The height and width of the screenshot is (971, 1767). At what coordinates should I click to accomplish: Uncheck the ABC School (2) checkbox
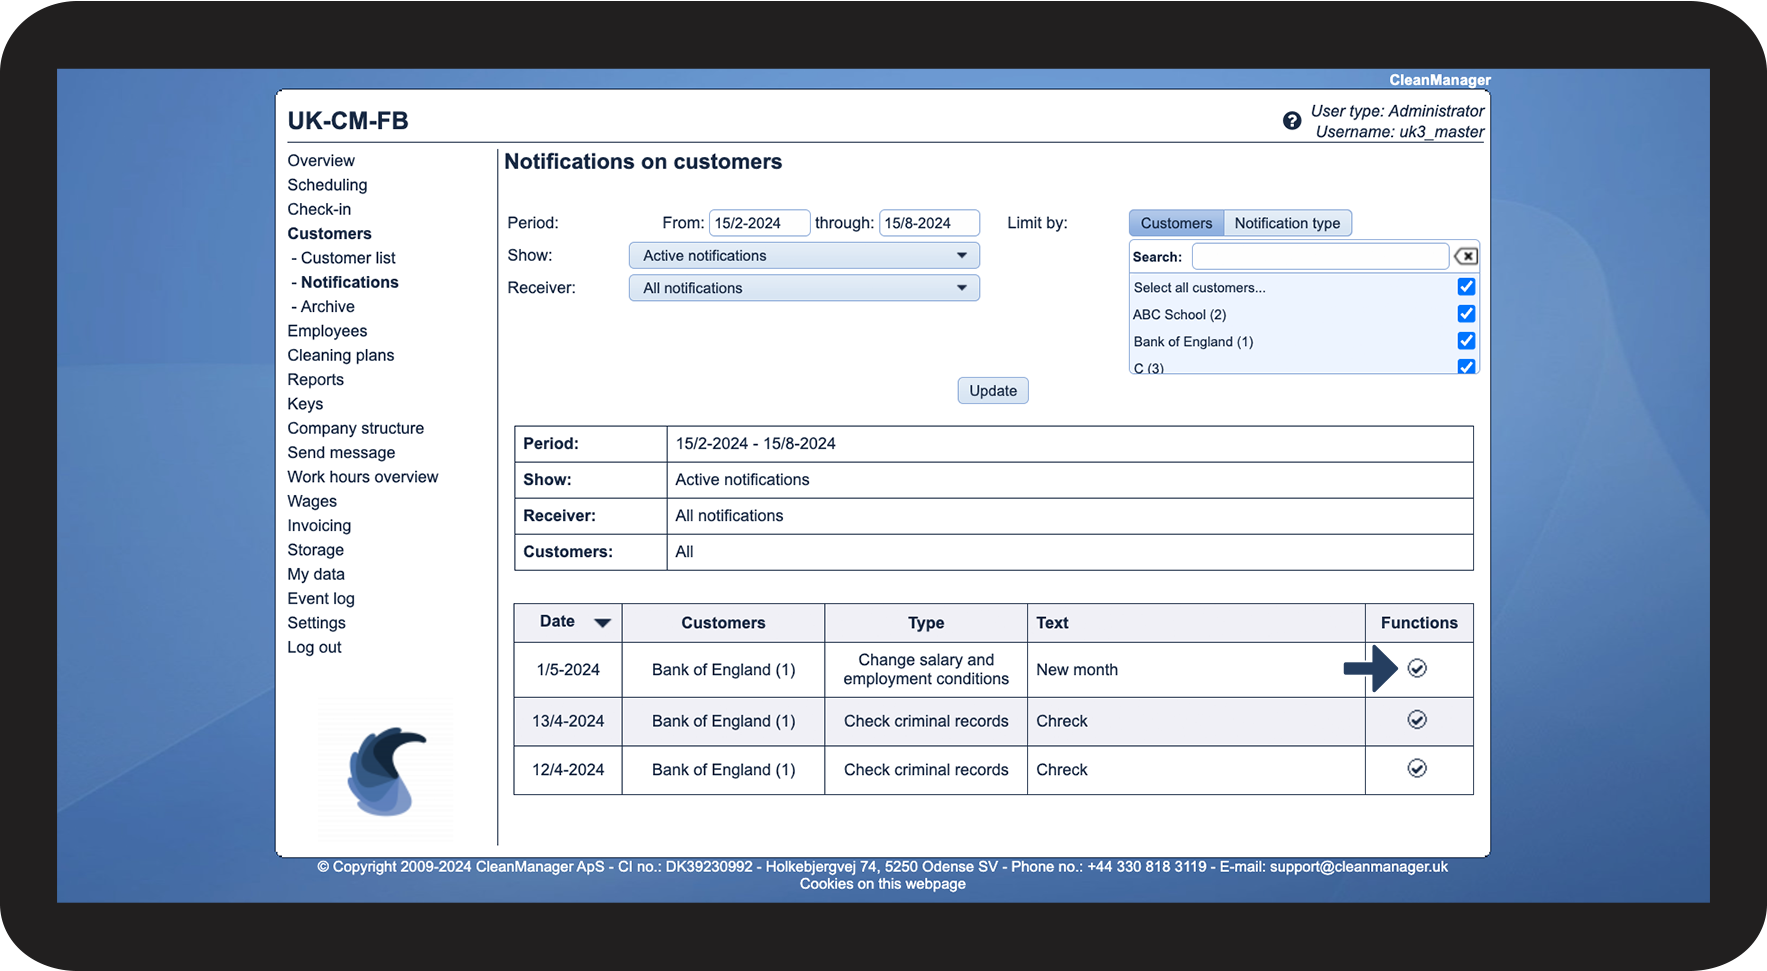click(1466, 314)
